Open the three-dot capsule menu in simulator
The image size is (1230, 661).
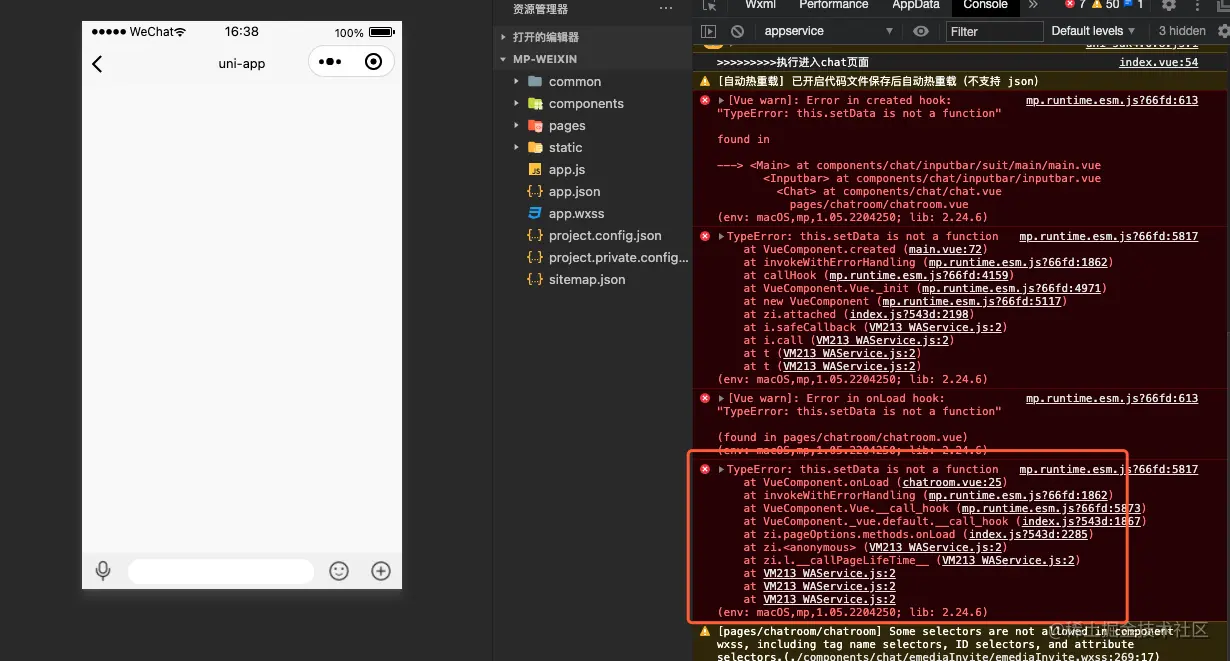330,62
